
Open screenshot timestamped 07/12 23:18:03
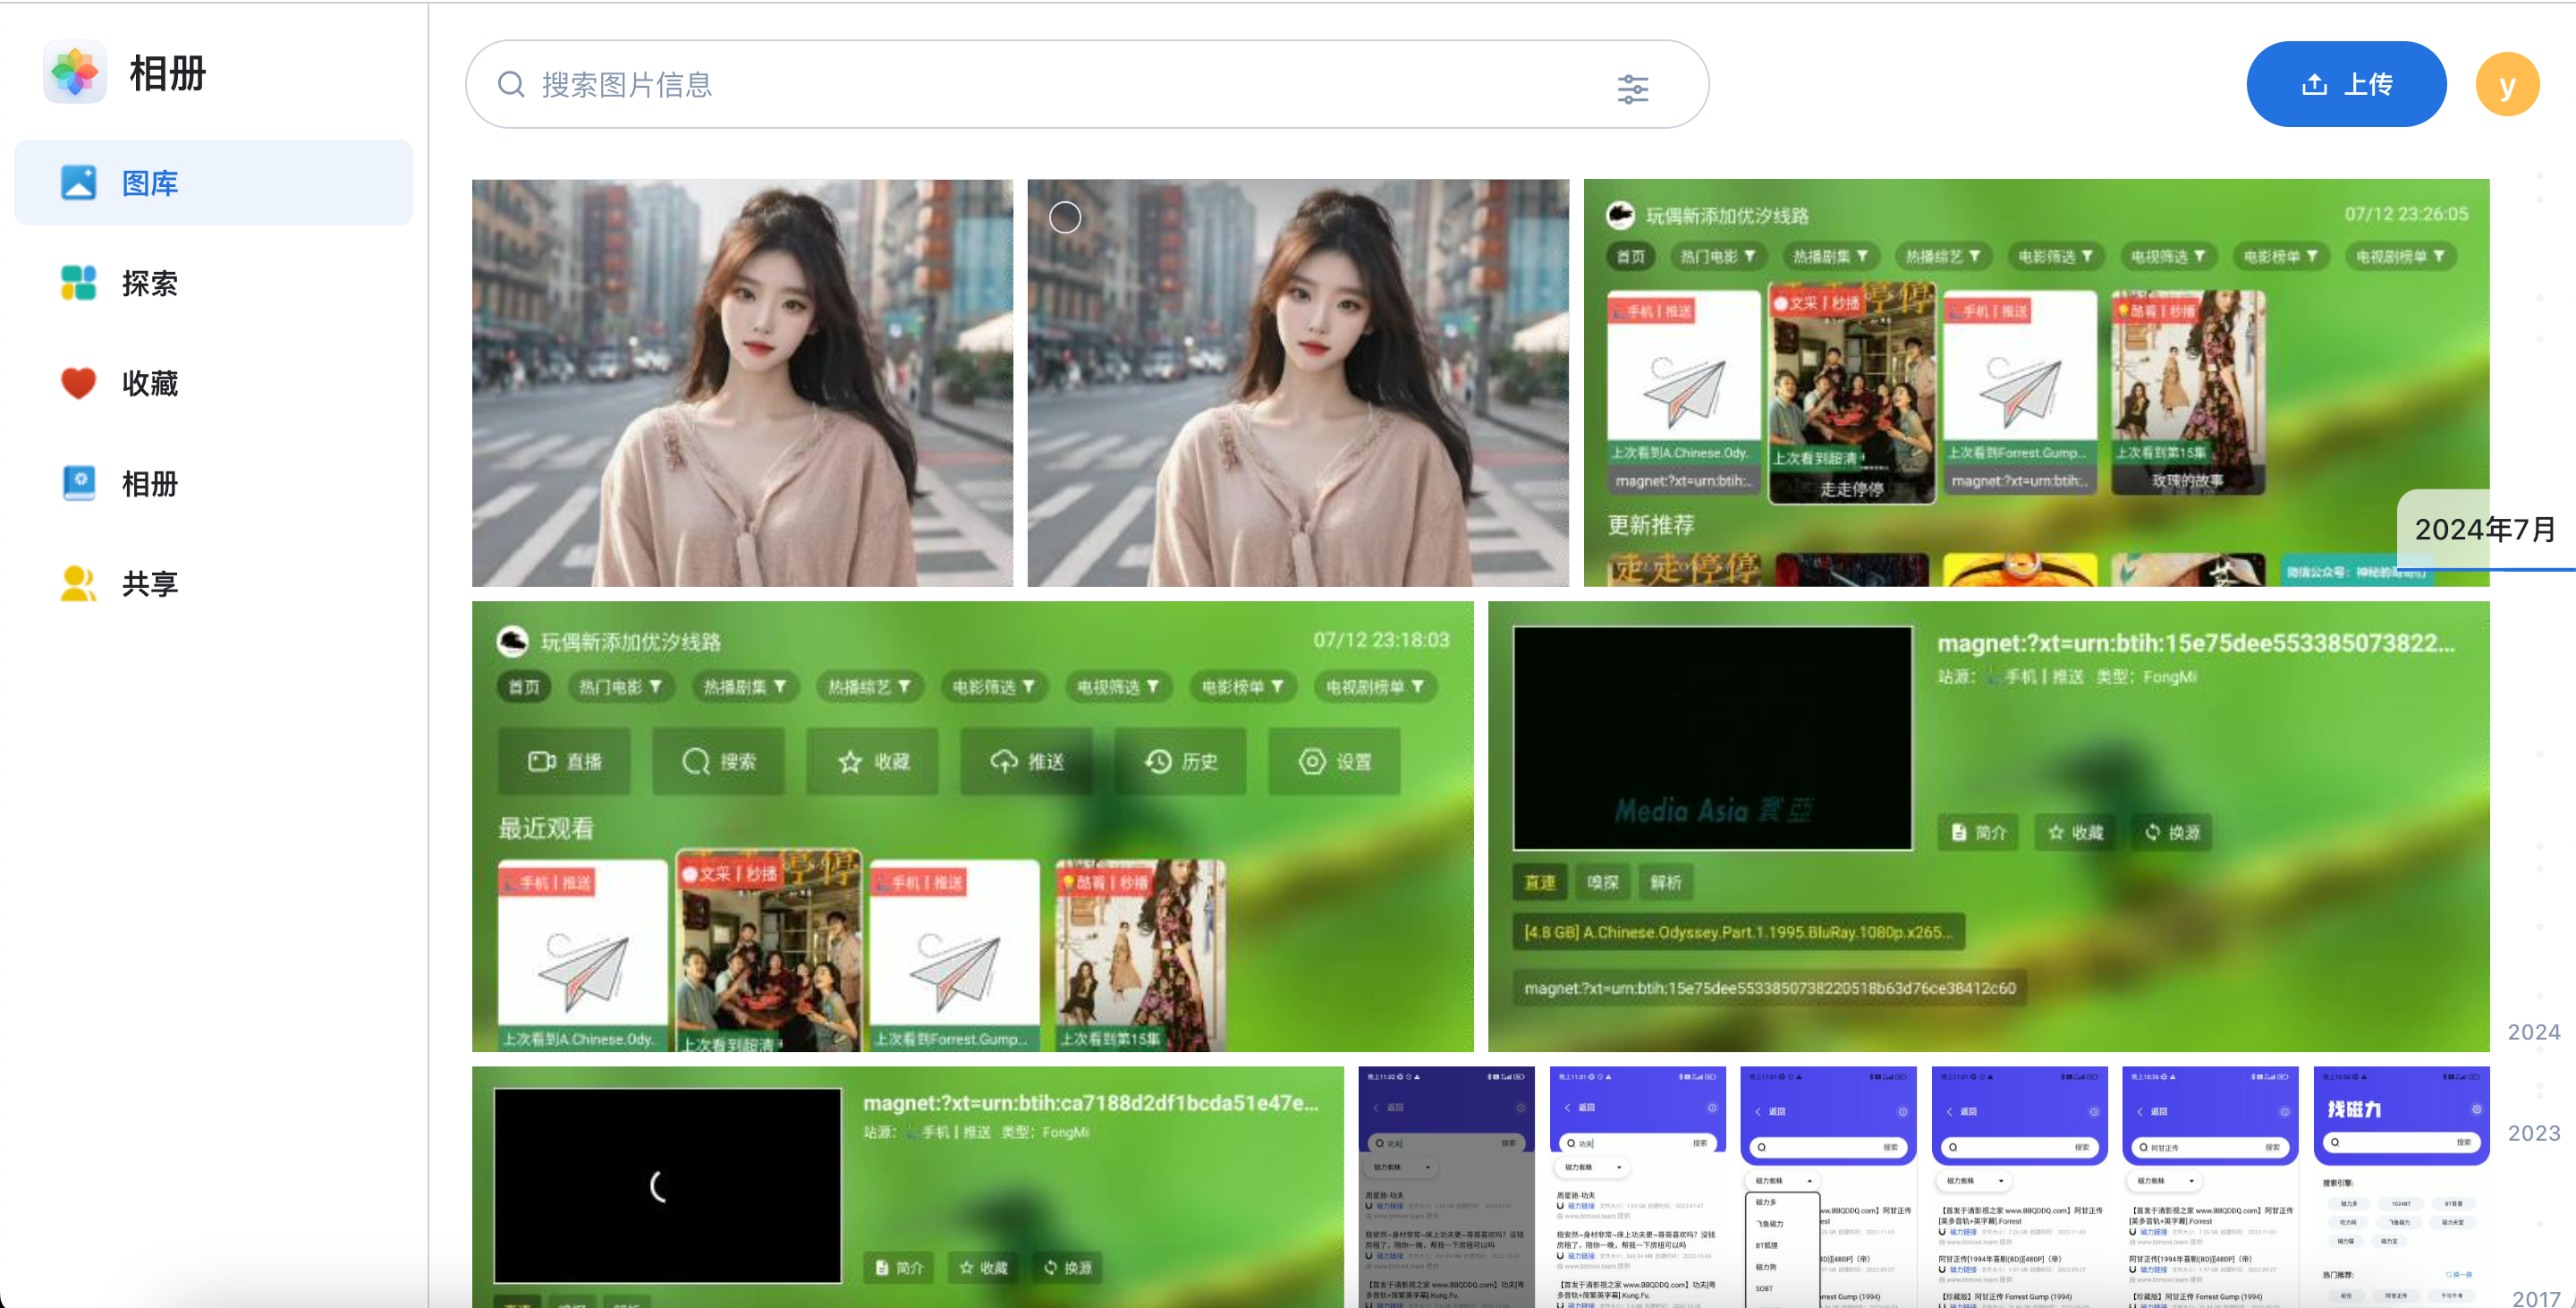point(972,826)
